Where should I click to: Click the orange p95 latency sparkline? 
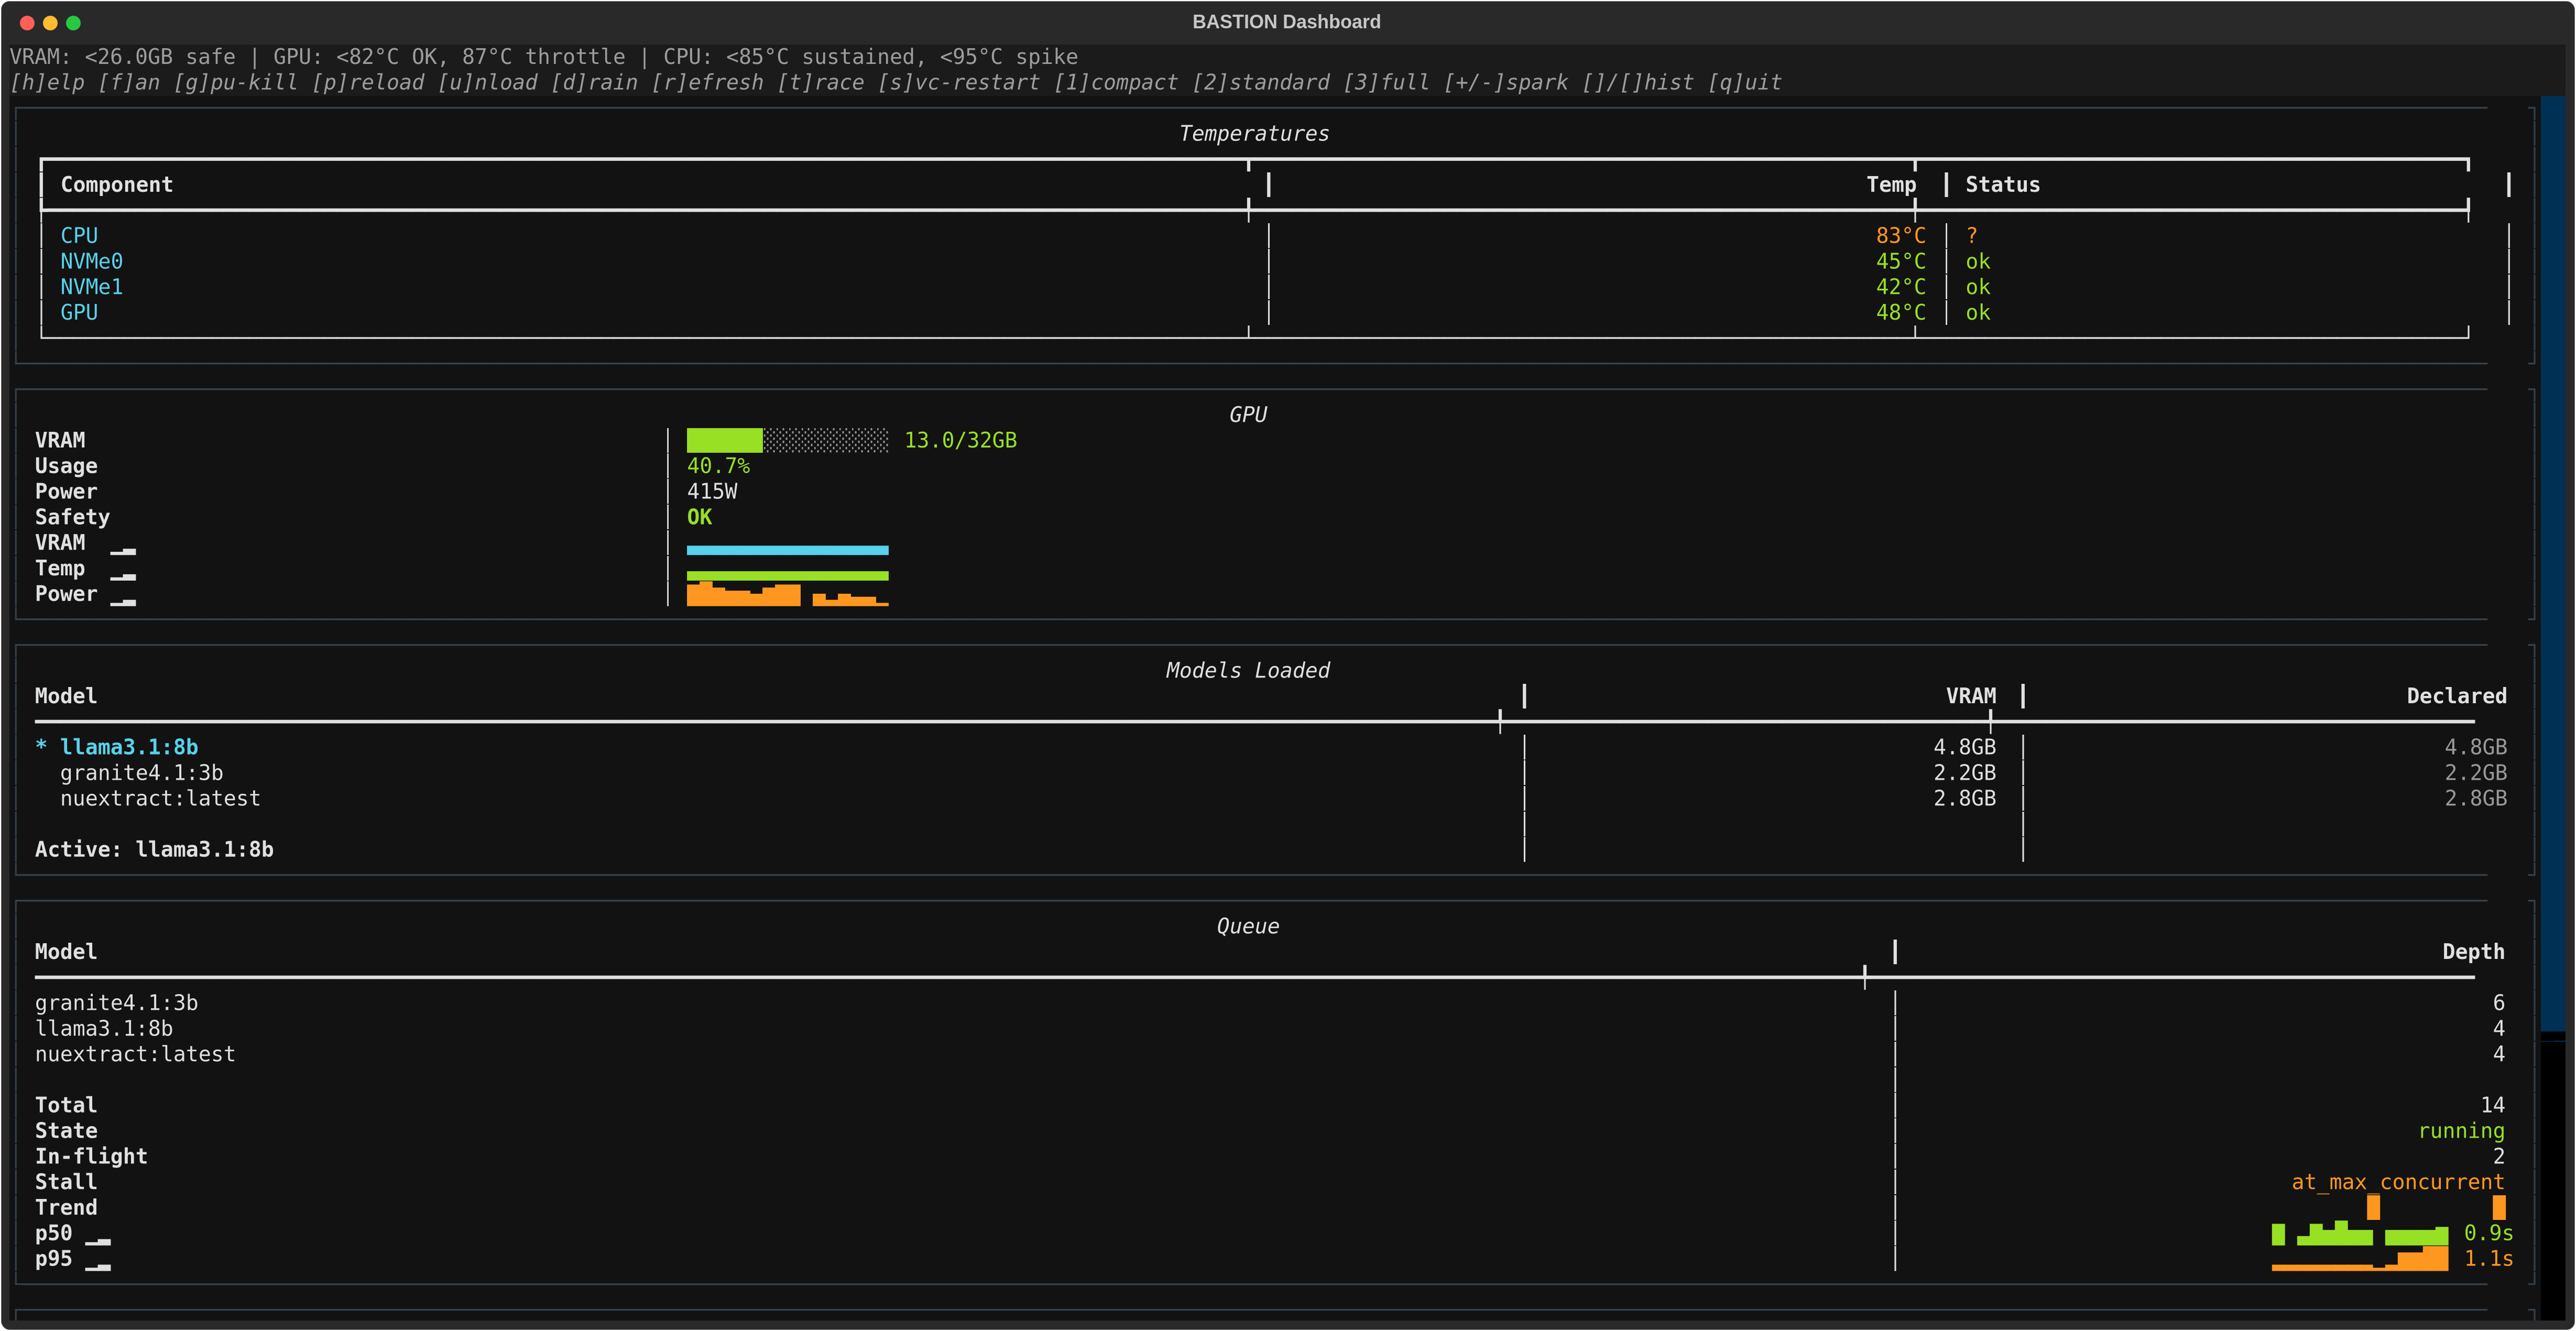[x=2360, y=1259]
